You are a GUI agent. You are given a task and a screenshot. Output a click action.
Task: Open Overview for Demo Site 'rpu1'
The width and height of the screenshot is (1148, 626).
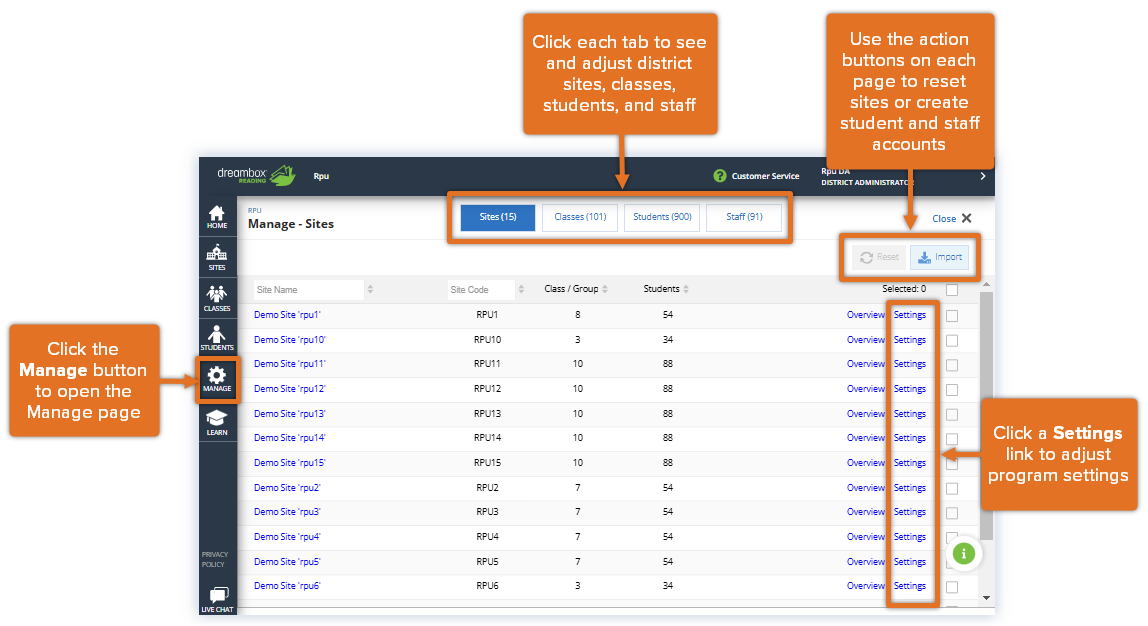[865, 315]
